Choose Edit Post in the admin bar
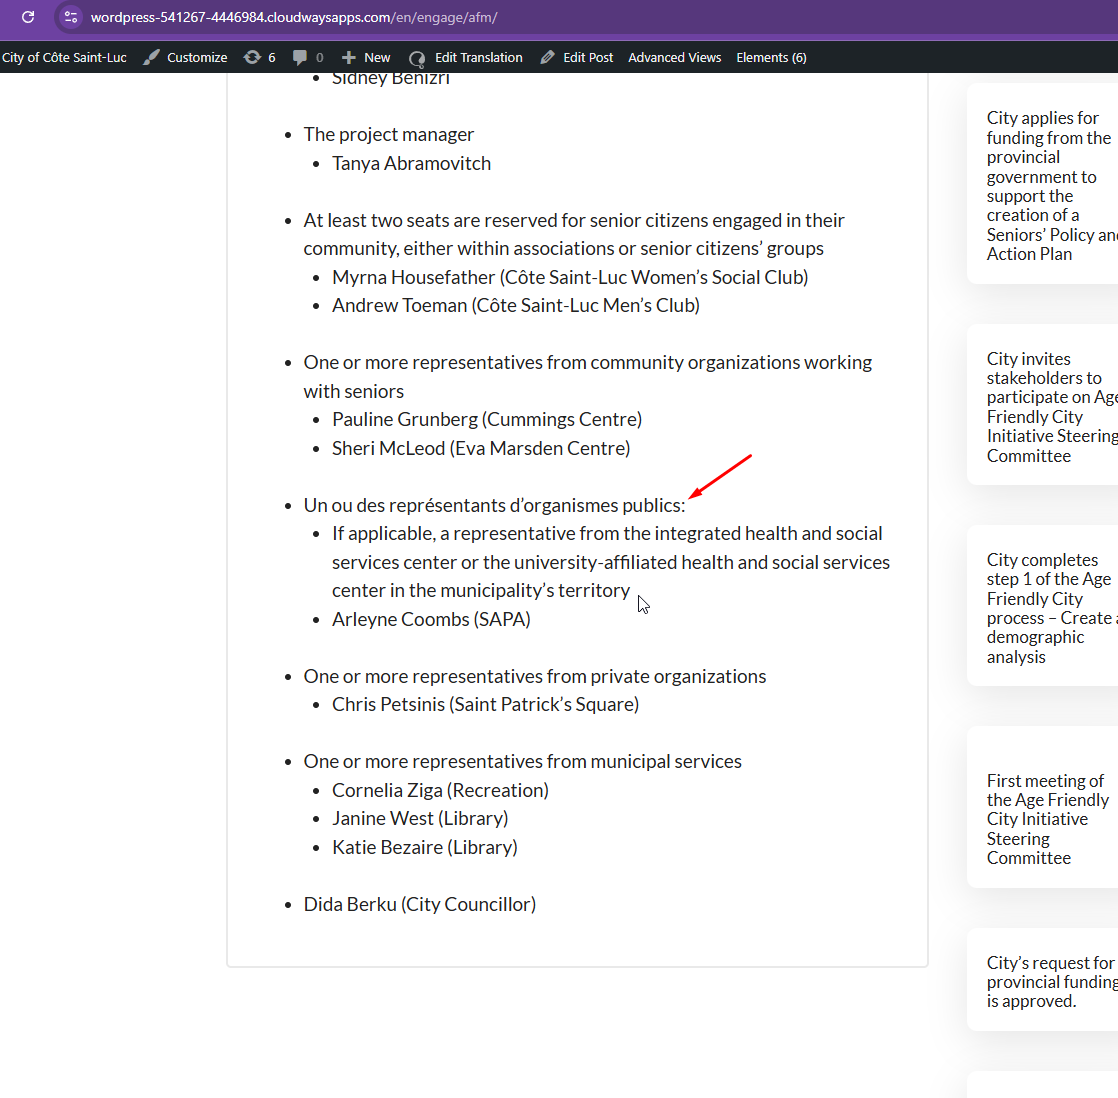 [577, 58]
